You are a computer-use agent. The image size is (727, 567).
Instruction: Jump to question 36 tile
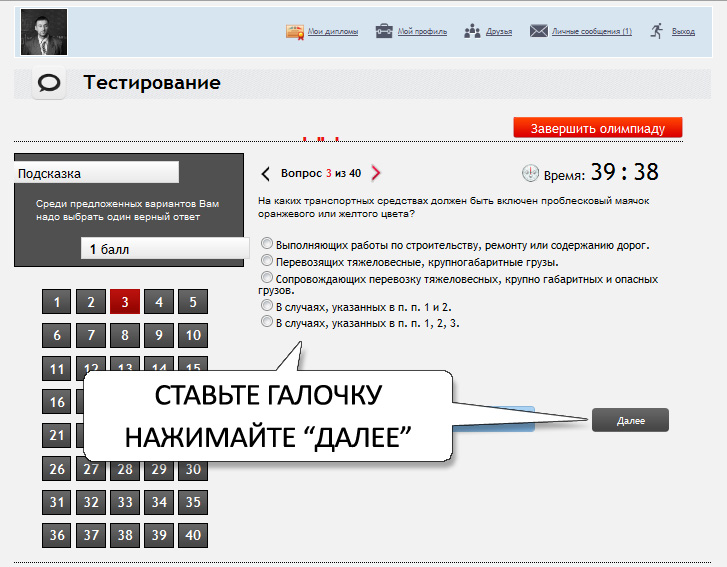point(57,535)
